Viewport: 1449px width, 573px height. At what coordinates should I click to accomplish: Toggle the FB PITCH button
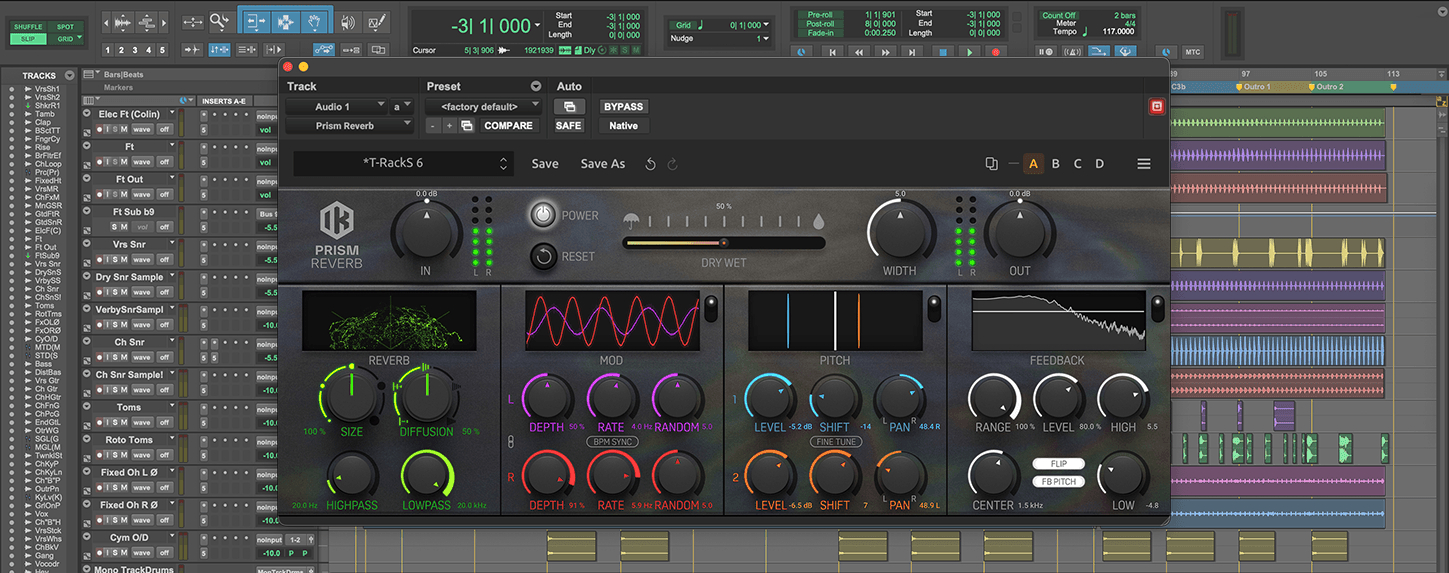[1058, 482]
